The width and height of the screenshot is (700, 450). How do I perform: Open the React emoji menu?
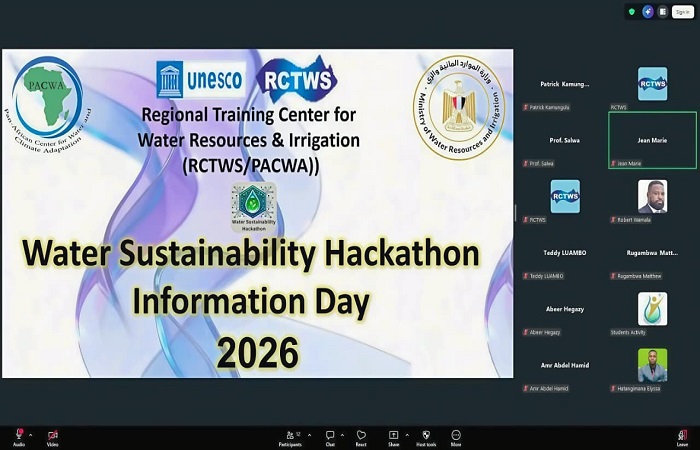(361, 435)
